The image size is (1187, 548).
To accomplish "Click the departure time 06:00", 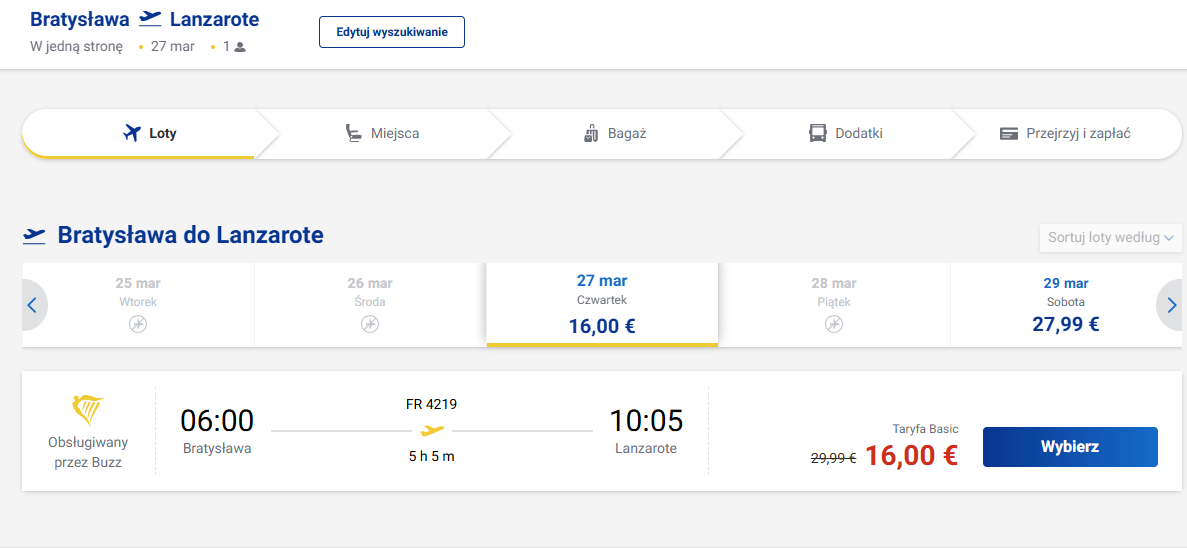I will tap(217, 421).
